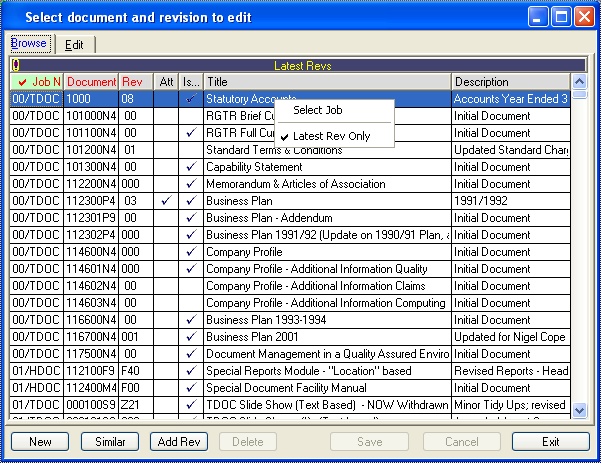Click the scrollbar up arrow
Image resolution: width=601 pixels, height=463 pixels.
click(580, 81)
